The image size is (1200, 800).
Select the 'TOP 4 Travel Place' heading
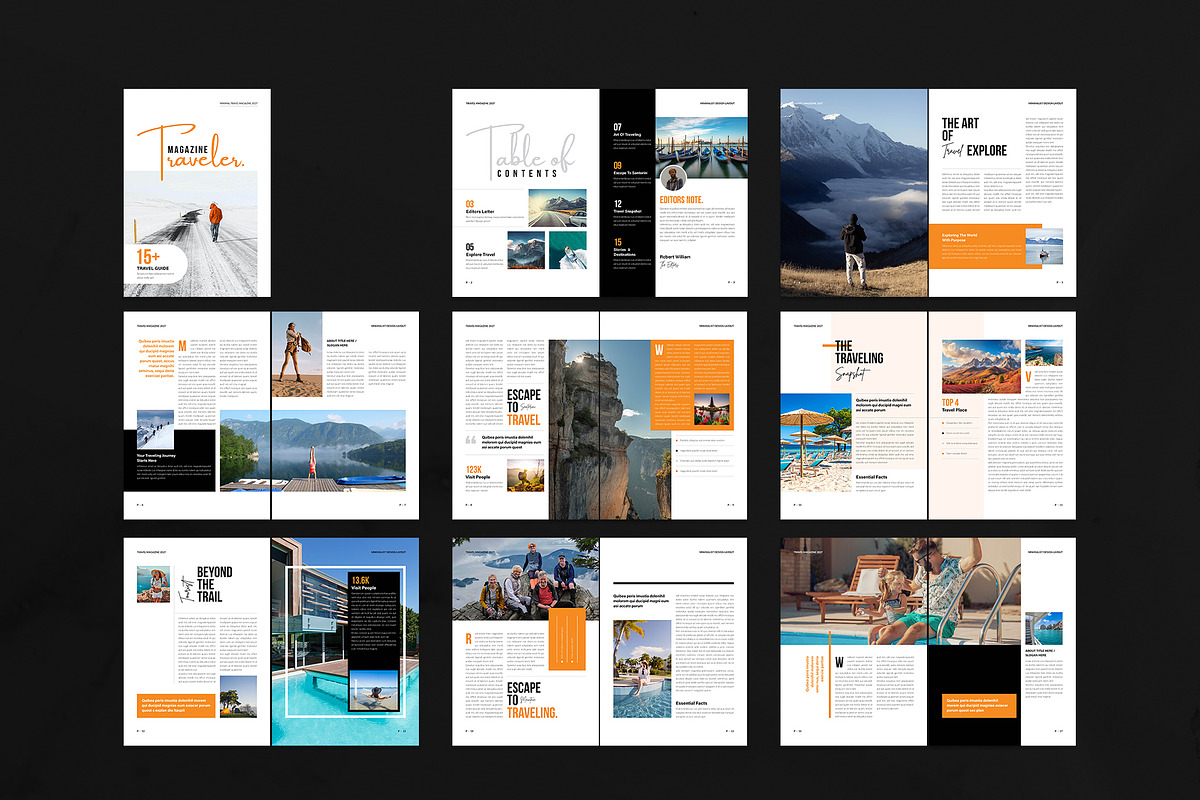coord(954,405)
